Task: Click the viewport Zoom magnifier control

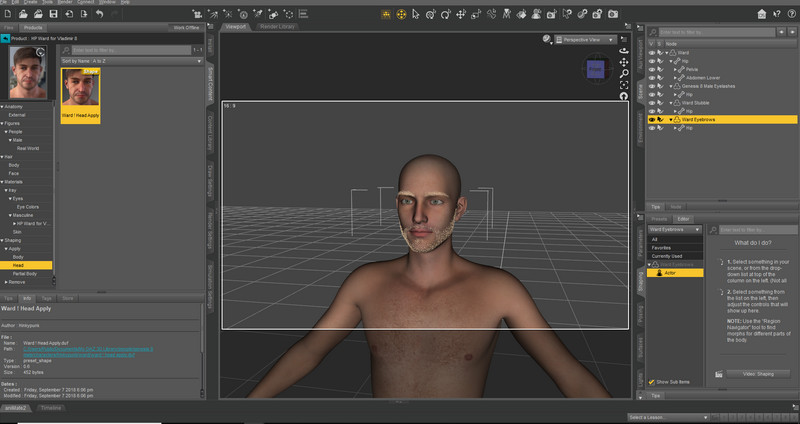Action: [624, 73]
